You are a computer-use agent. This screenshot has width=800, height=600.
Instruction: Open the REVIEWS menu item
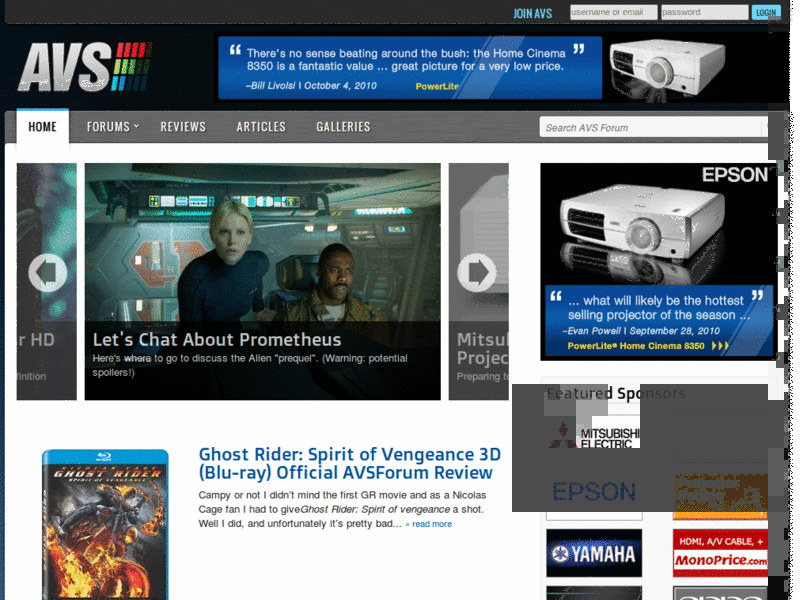click(183, 127)
